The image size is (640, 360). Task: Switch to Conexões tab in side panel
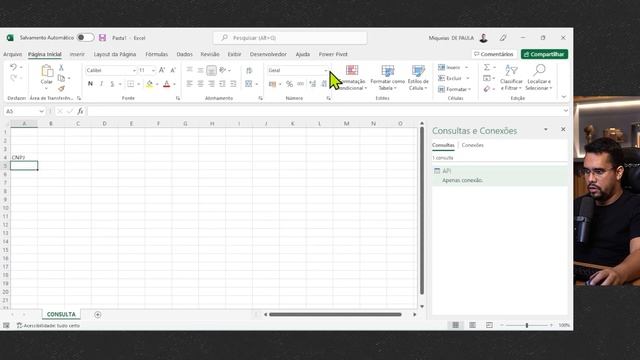tap(472, 145)
